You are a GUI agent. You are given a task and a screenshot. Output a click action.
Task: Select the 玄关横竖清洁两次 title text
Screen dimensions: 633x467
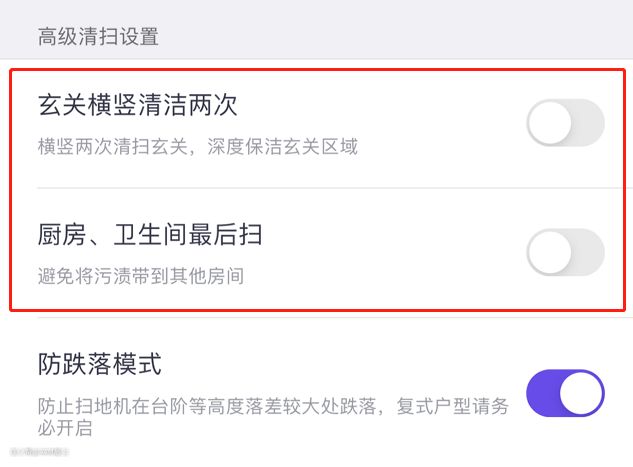(138, 105)
